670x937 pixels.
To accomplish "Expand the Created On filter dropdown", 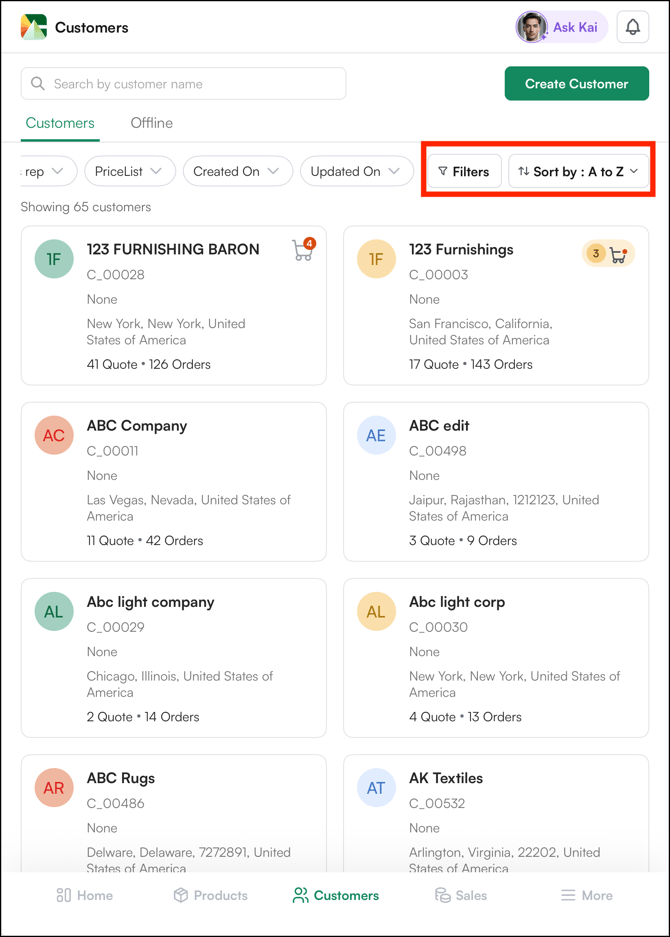I will pos(237,171).
